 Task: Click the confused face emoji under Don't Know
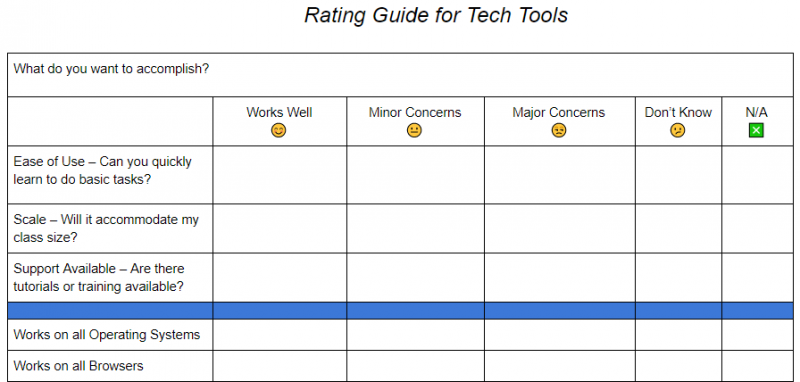678,131
